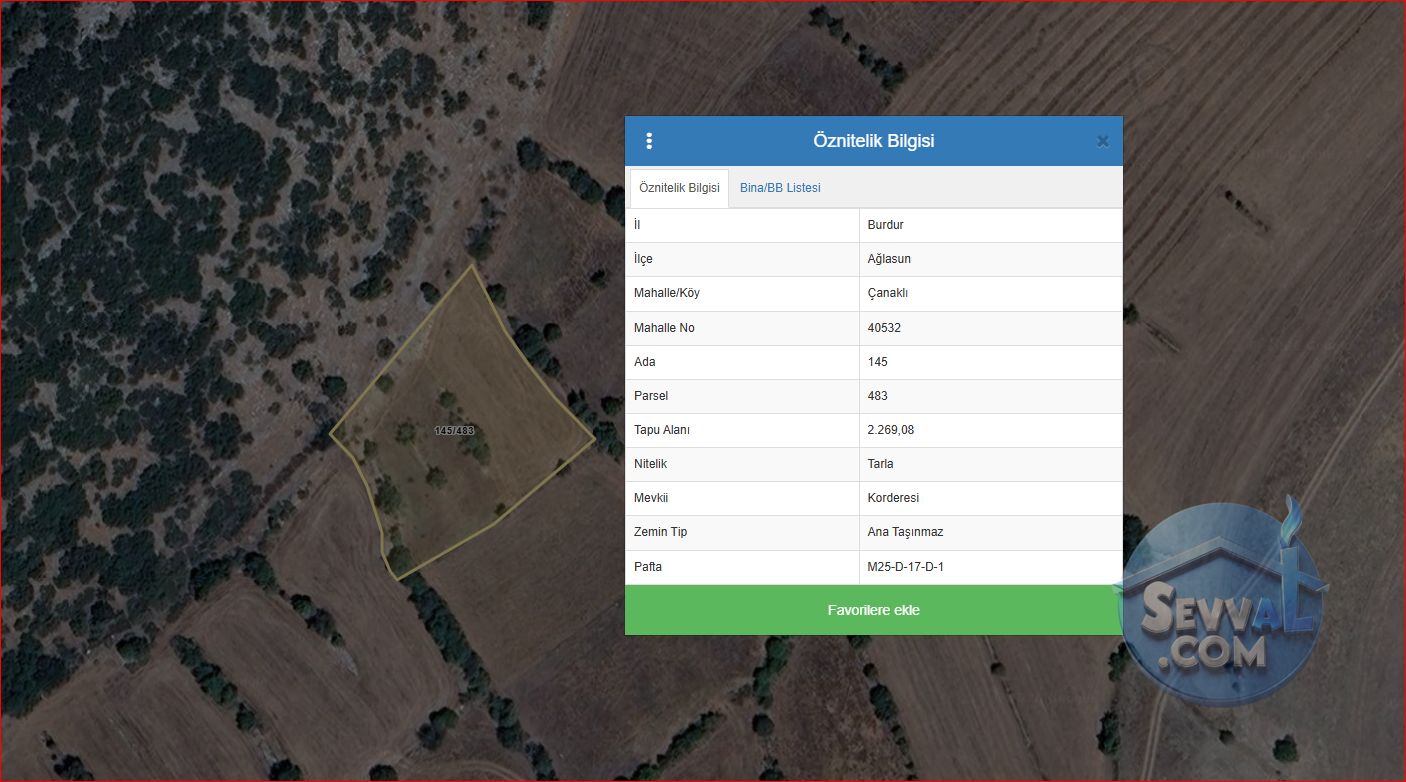Screen dimensions: 1406x782
Task: Click the Nitelik row label
Action: click(x=650, y=464)
